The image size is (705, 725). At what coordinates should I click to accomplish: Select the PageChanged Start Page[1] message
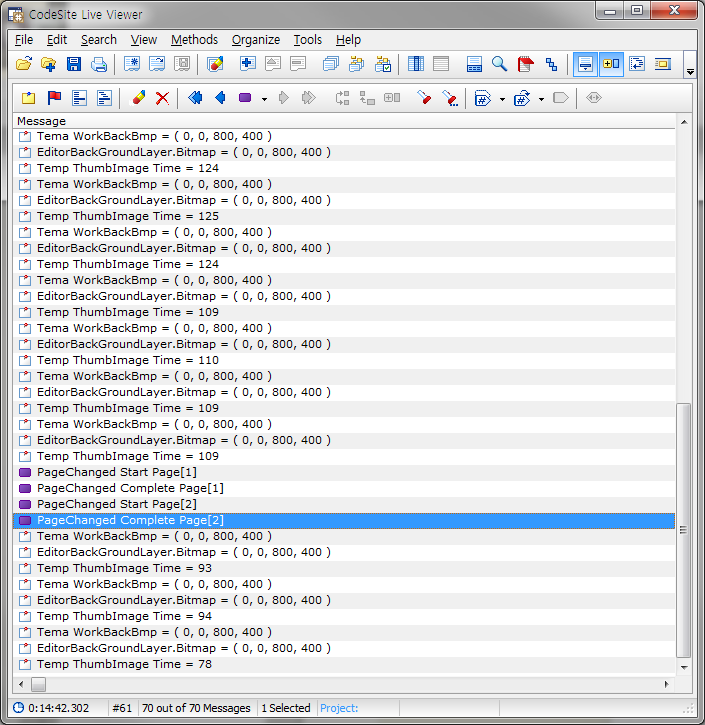click(x=116, y=472)
